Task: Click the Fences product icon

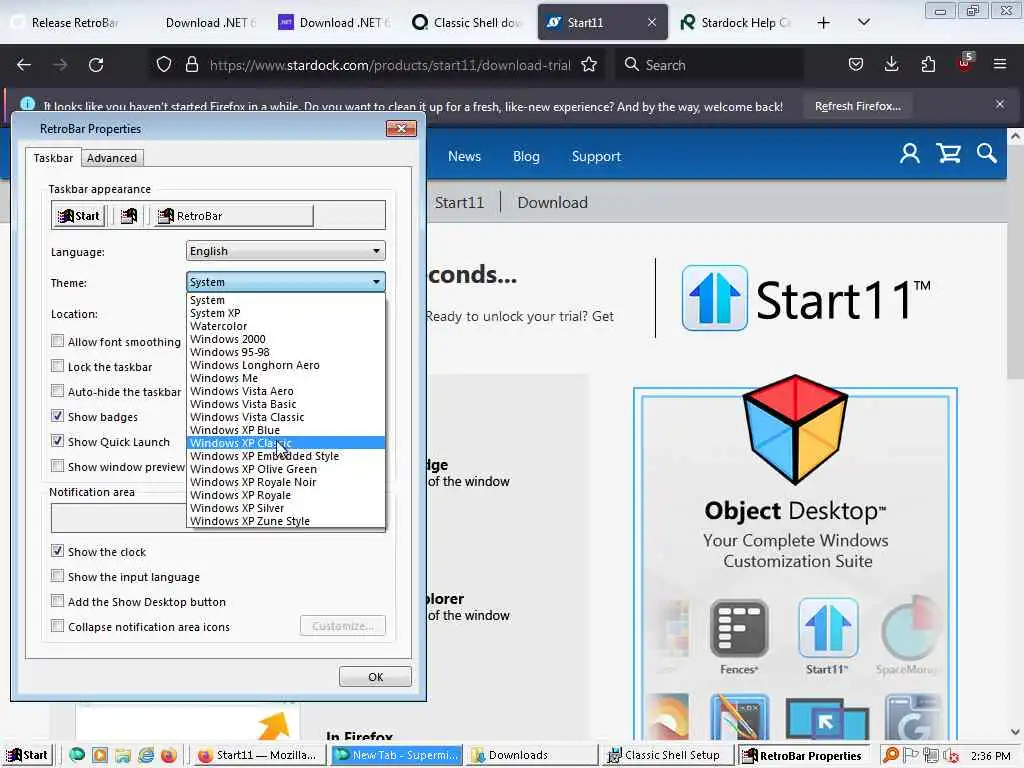Action: [739, 628]
